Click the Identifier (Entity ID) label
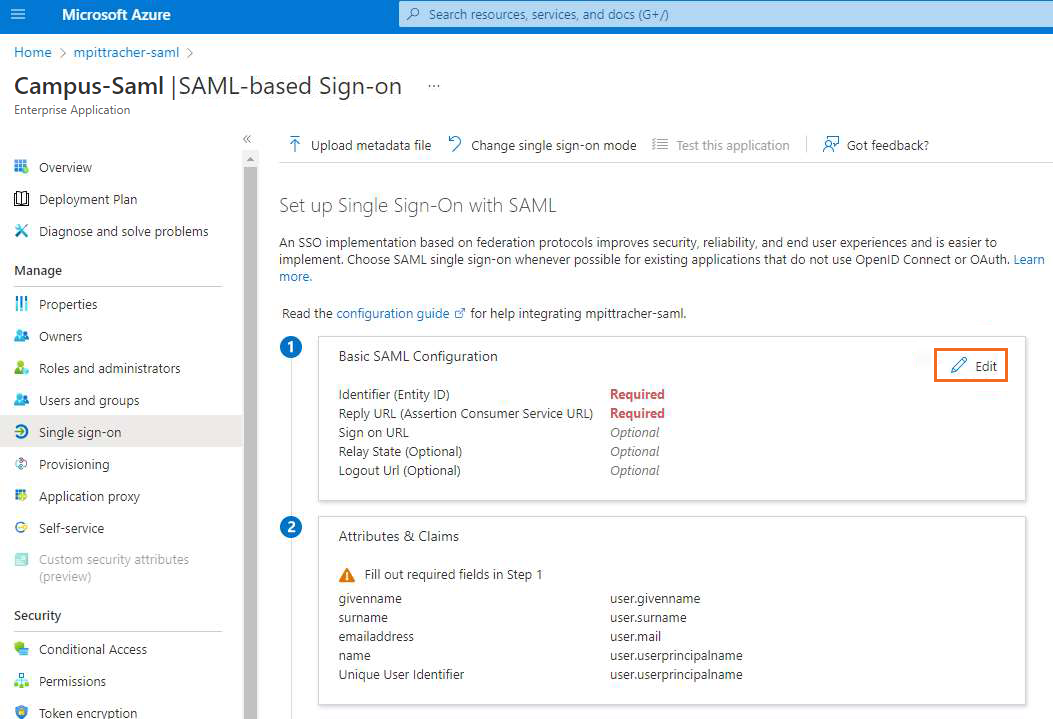The height and width of the screenshot is (719, 1053). (x=394, y=394)
